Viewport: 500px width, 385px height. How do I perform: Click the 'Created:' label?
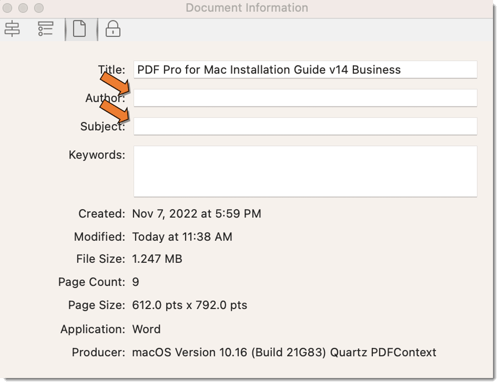[102, 214]
